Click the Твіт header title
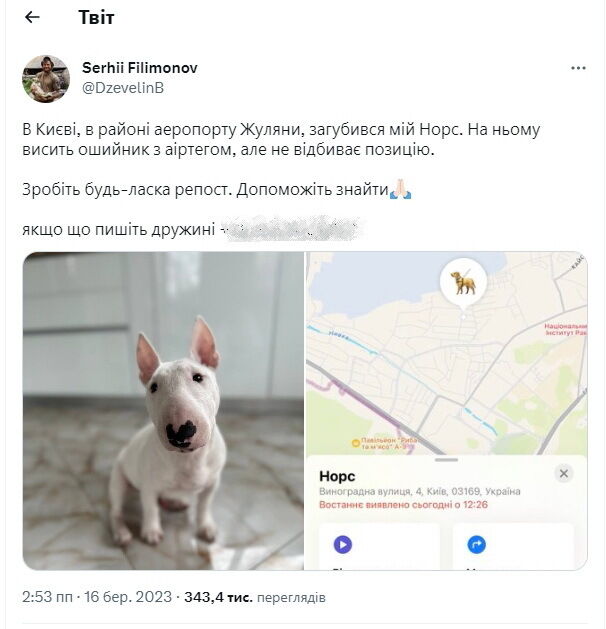The height and width of the screenshot is (629, 606). [x=96, y=17]
